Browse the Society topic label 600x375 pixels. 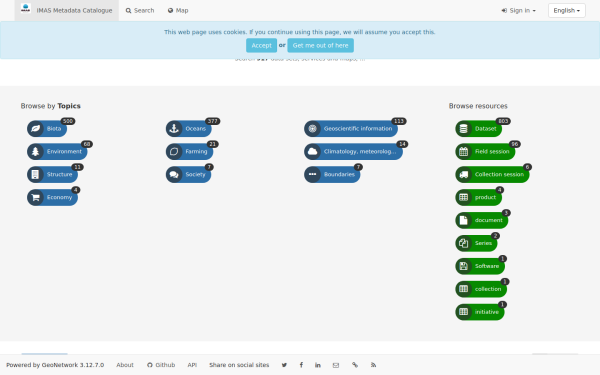[x=196, y=174]
